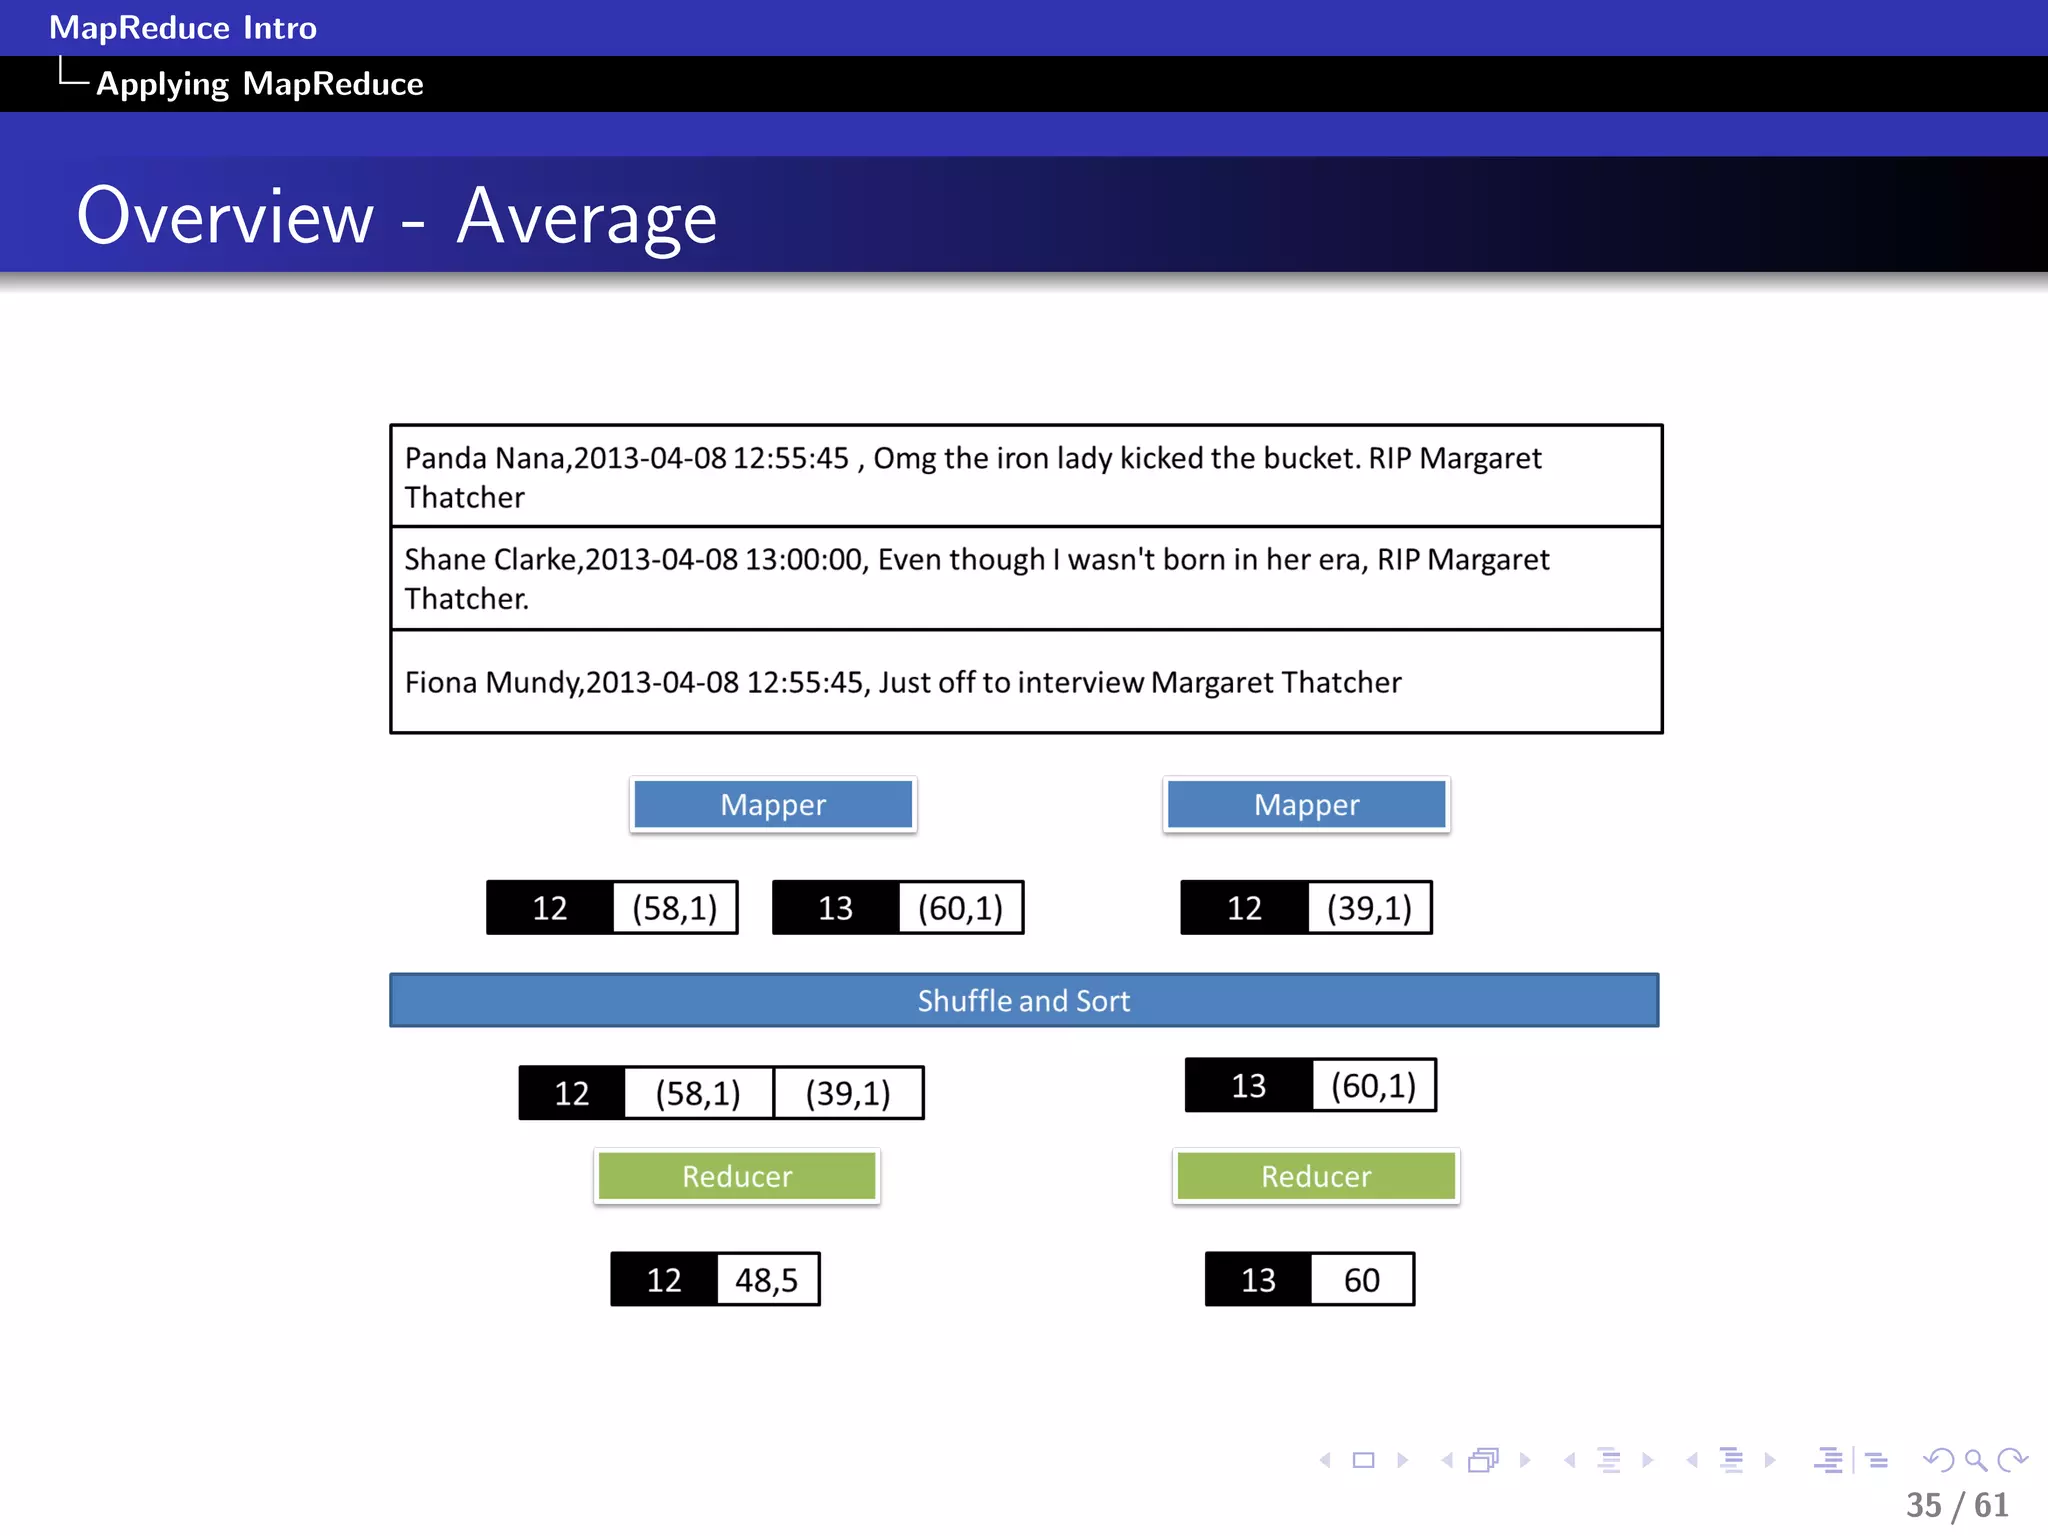Click the 48,5 average result cell

(x=767, y=1279)
